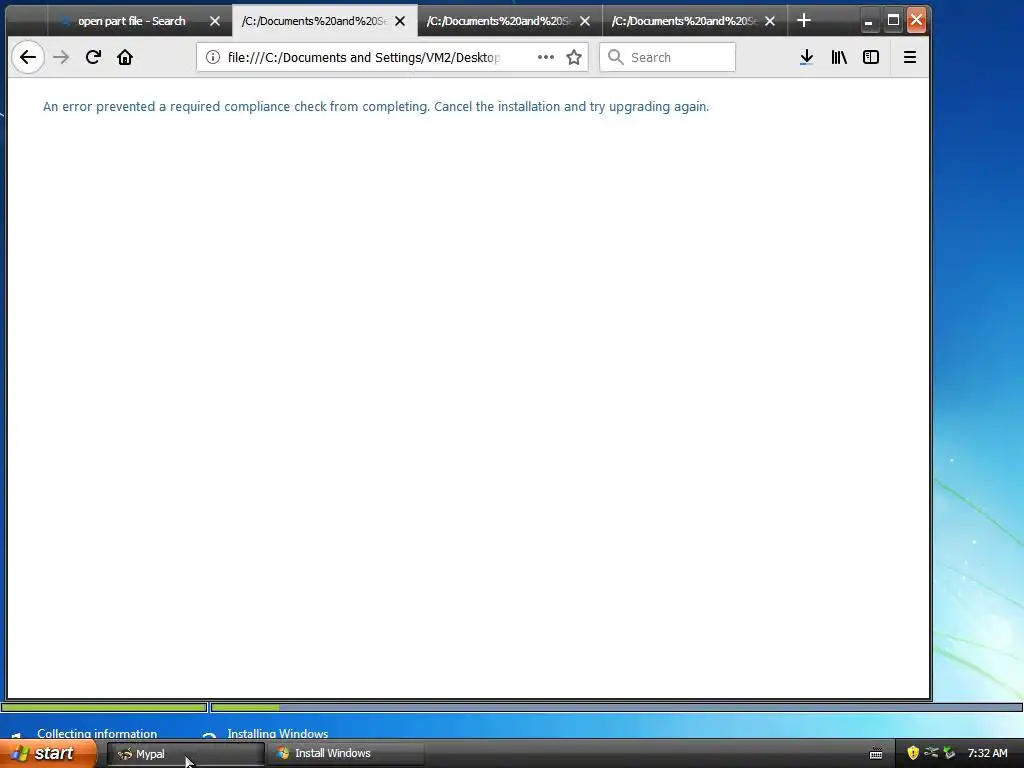Open page actions three-dot menu
This screenshot has width=1024, height=768.
pos(546,57)
